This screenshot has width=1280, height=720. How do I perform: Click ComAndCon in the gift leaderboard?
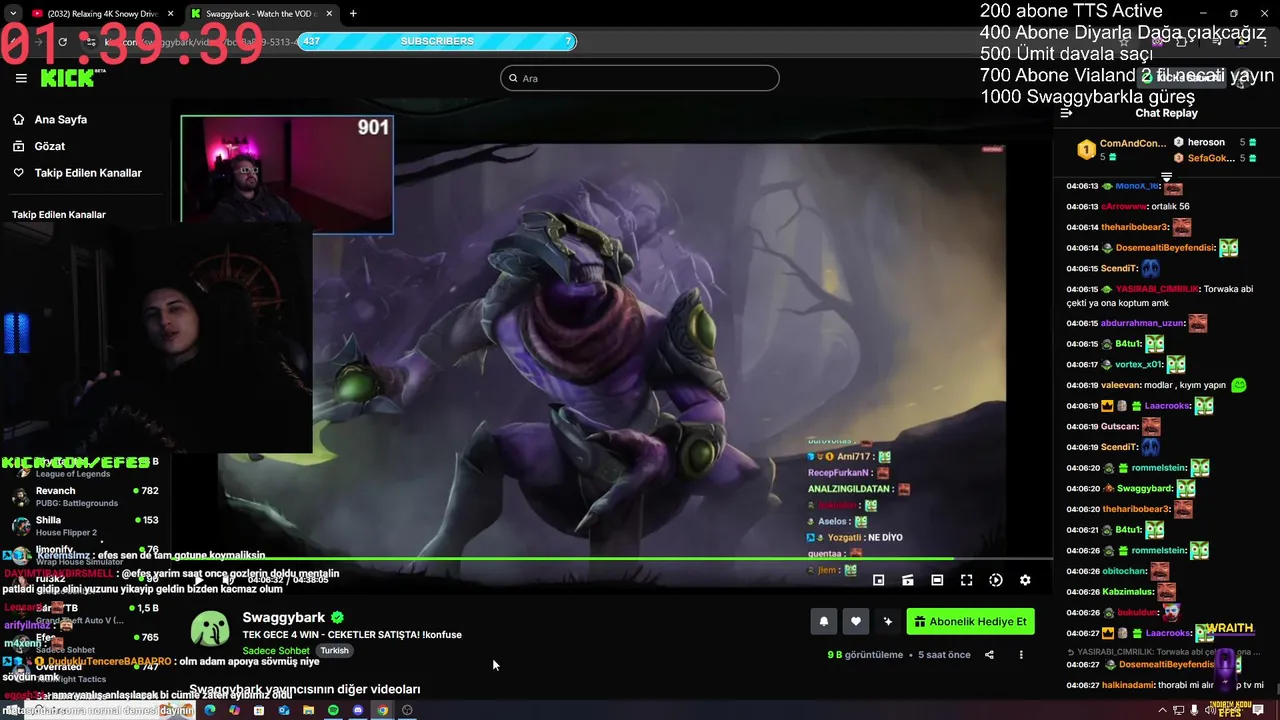(1132, 143)
